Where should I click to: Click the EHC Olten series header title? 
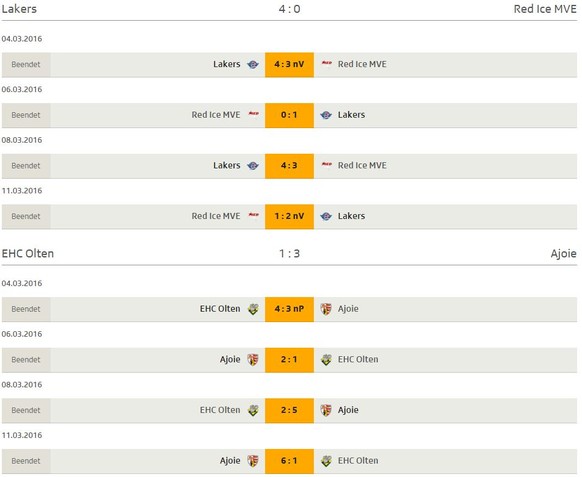coord(28,254)
